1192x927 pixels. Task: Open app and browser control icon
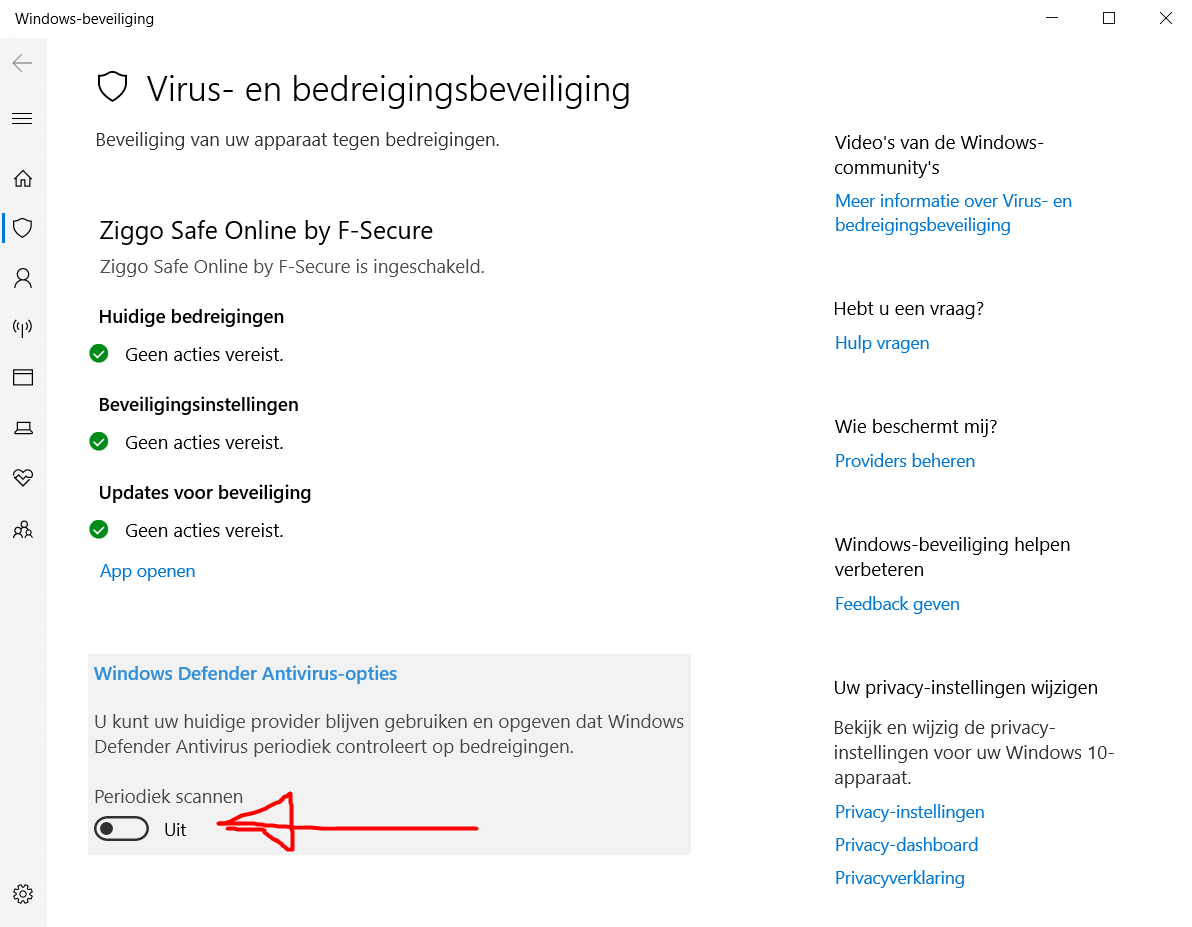[23, 378]
